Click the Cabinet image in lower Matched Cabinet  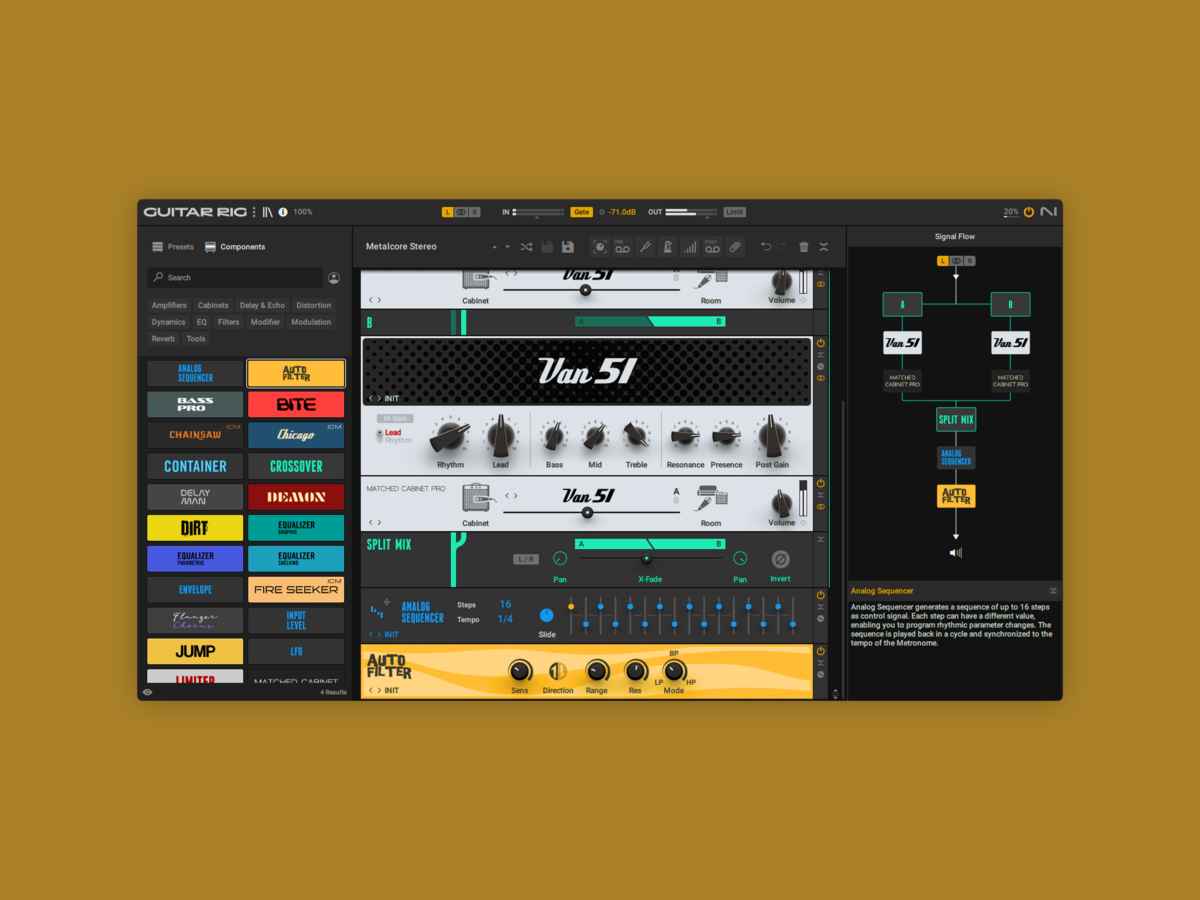pyautogui.click(x=476, y=499)
